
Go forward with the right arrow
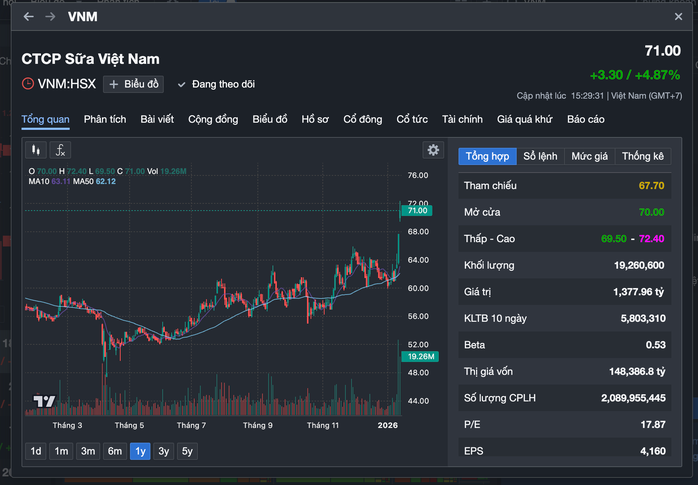(50, 17)
